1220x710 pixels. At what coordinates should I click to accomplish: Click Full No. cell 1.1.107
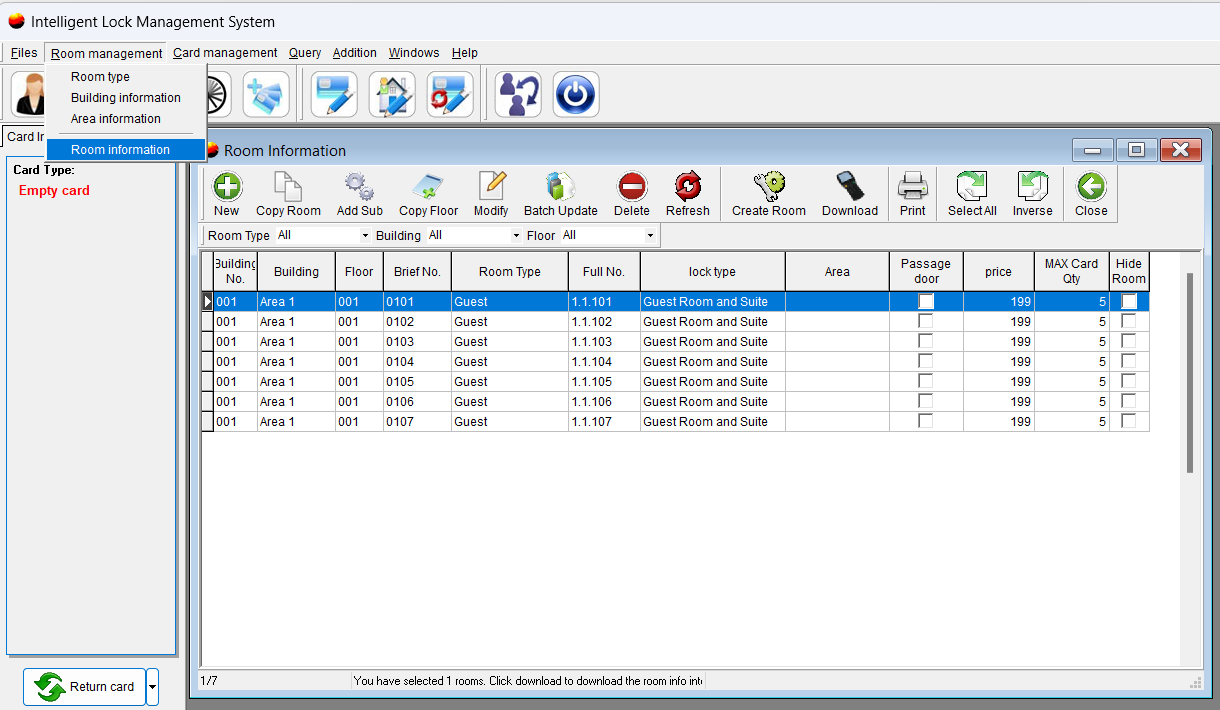click(604, 422)
